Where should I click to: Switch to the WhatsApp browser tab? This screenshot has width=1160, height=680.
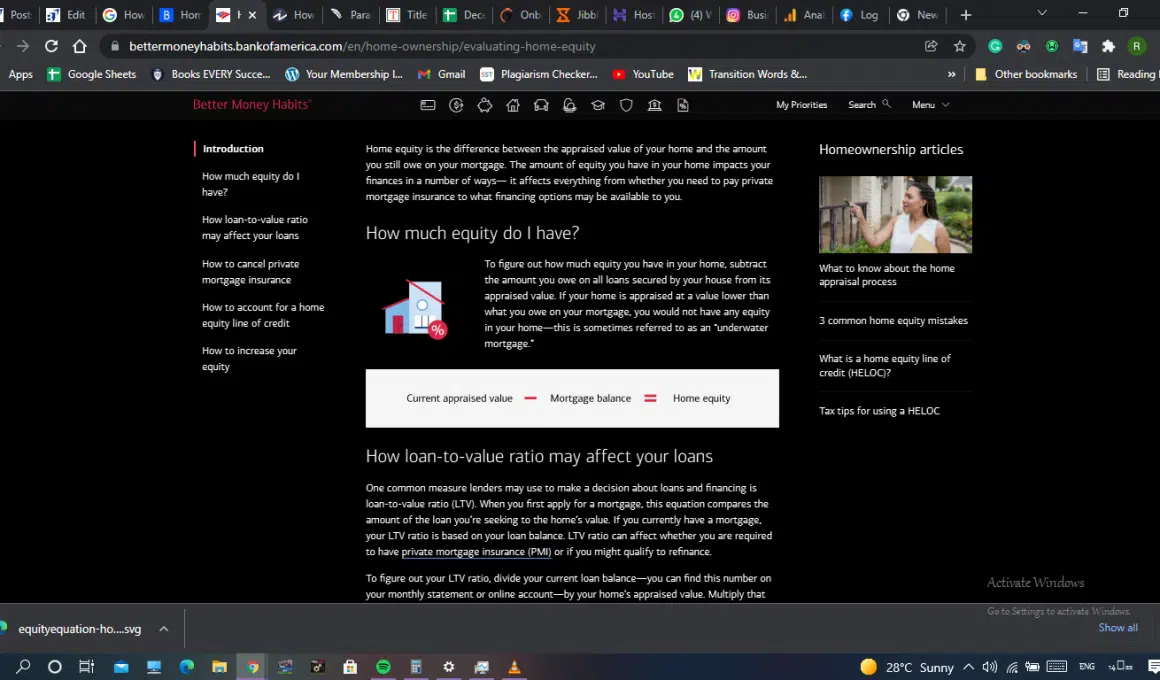691,15
